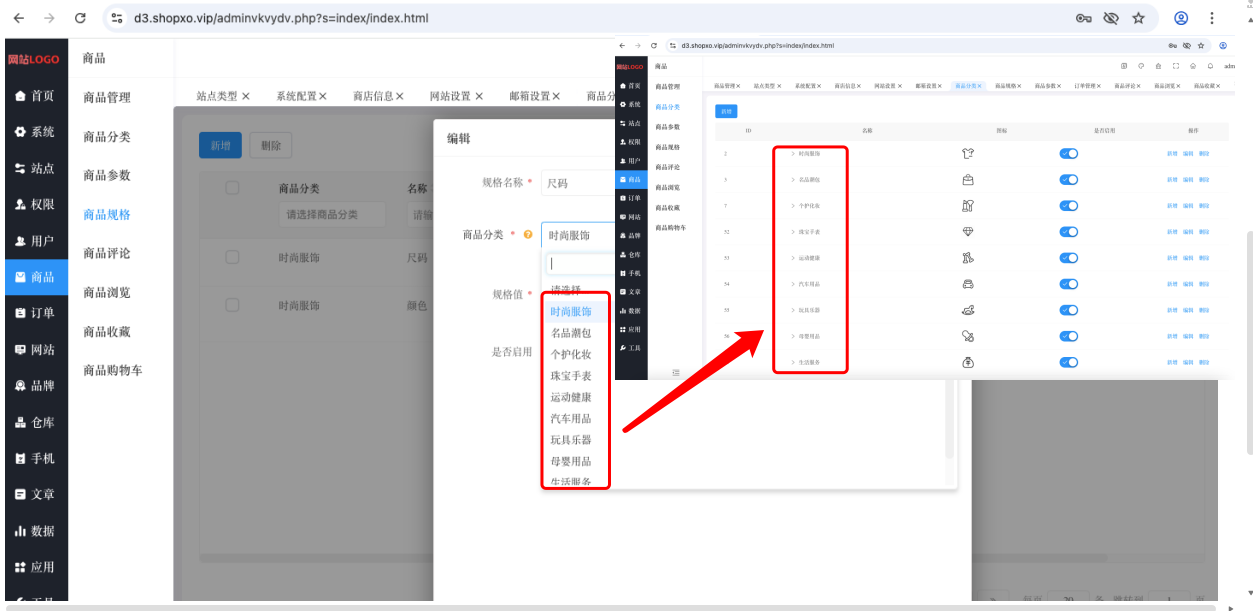Reload the page in the main browser toolbar
This screenshot has height=611, width=1253.
pyautogui.click(x=80, y=18)
